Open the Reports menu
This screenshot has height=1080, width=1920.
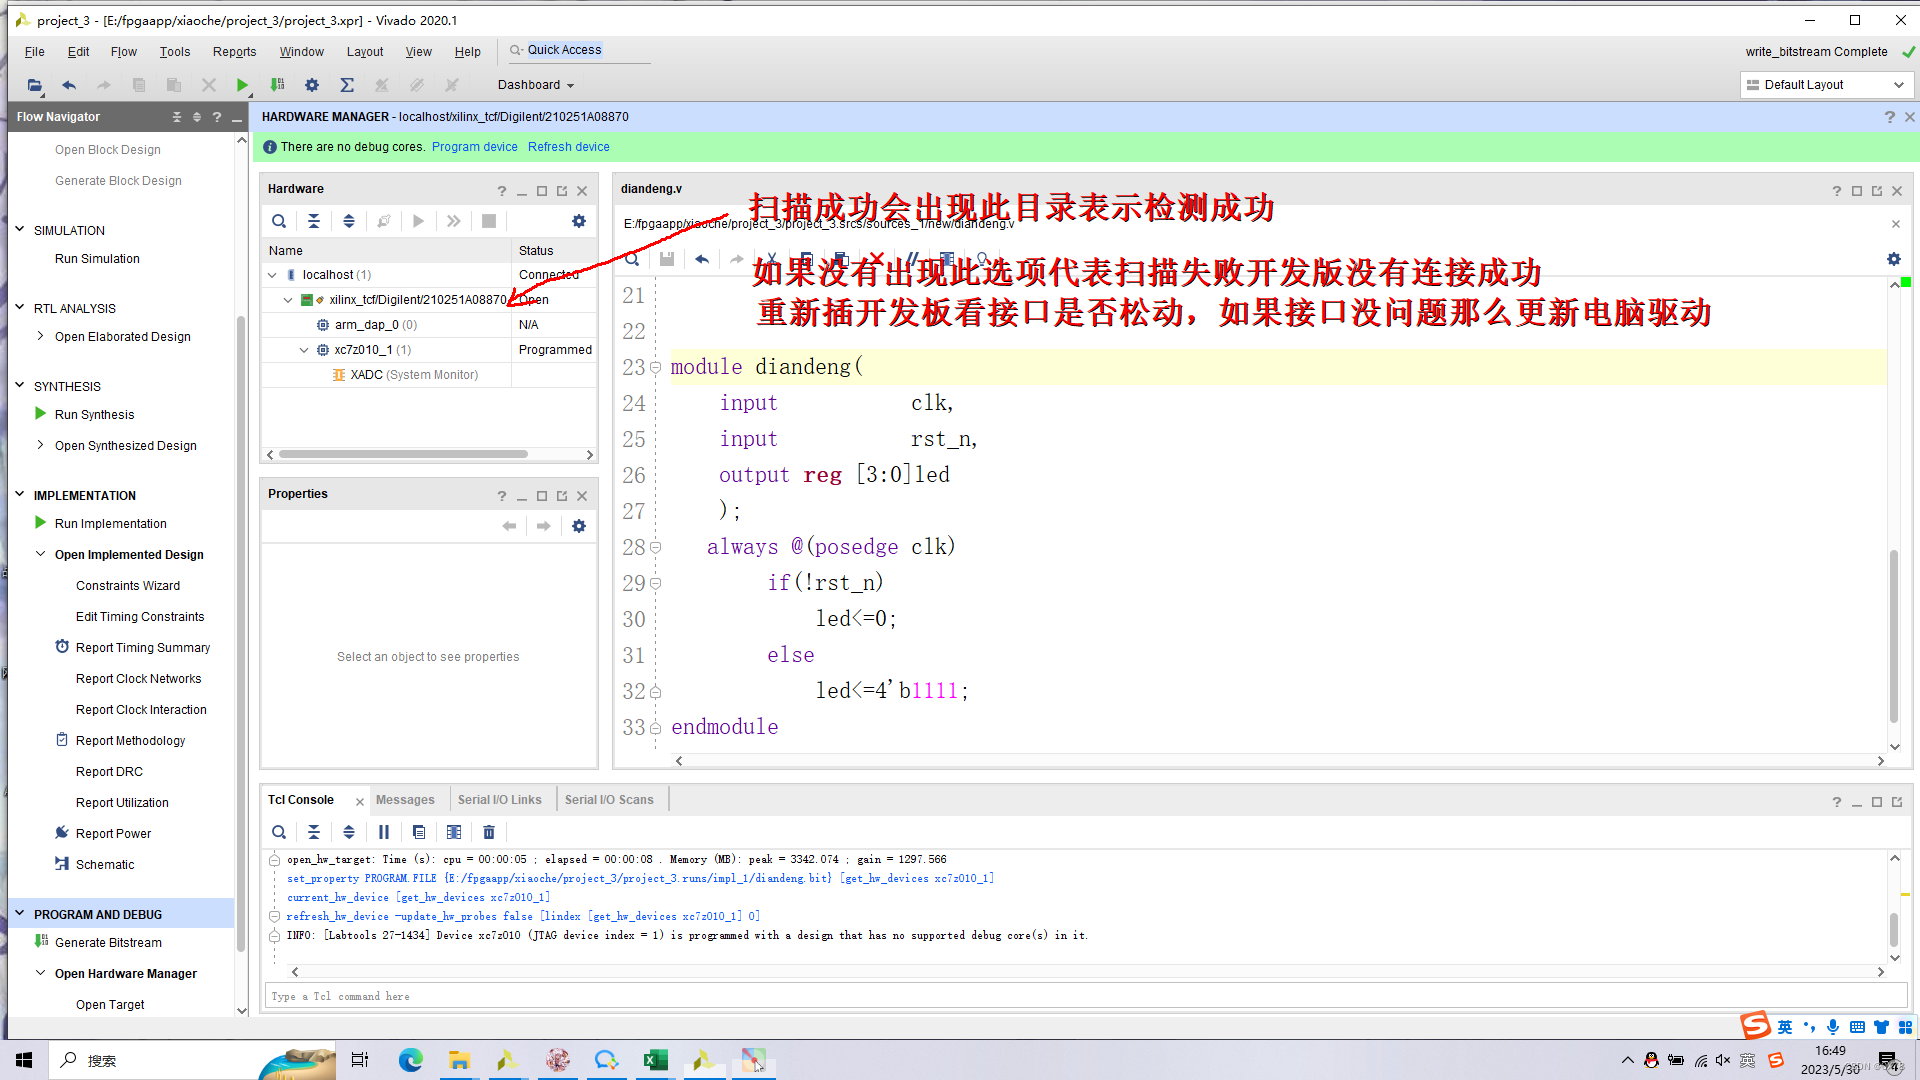pyautogui.click(x=234, y=52)
